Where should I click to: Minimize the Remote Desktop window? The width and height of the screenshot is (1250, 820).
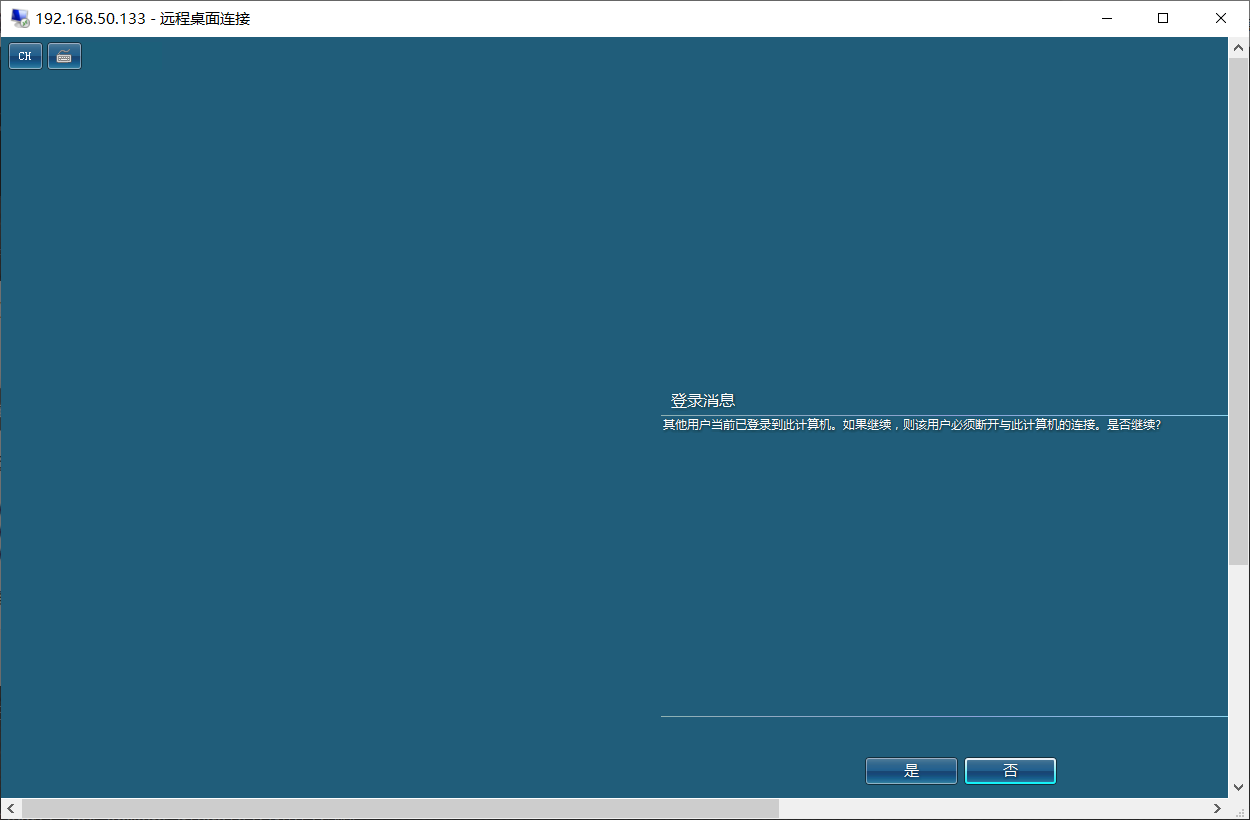point(1106,18)
